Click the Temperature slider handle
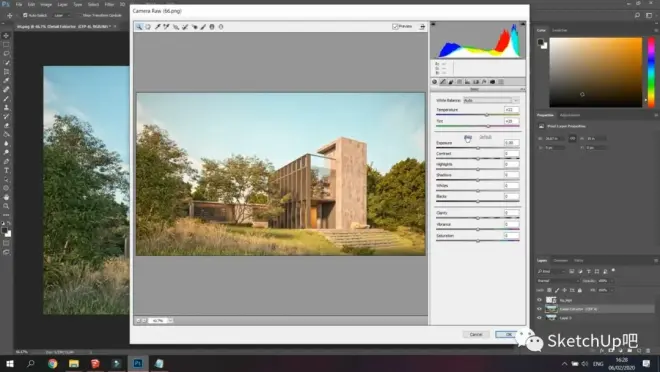The width and height of the screenshot is (660, 372). pyautogui.click(x=487, y=114)
